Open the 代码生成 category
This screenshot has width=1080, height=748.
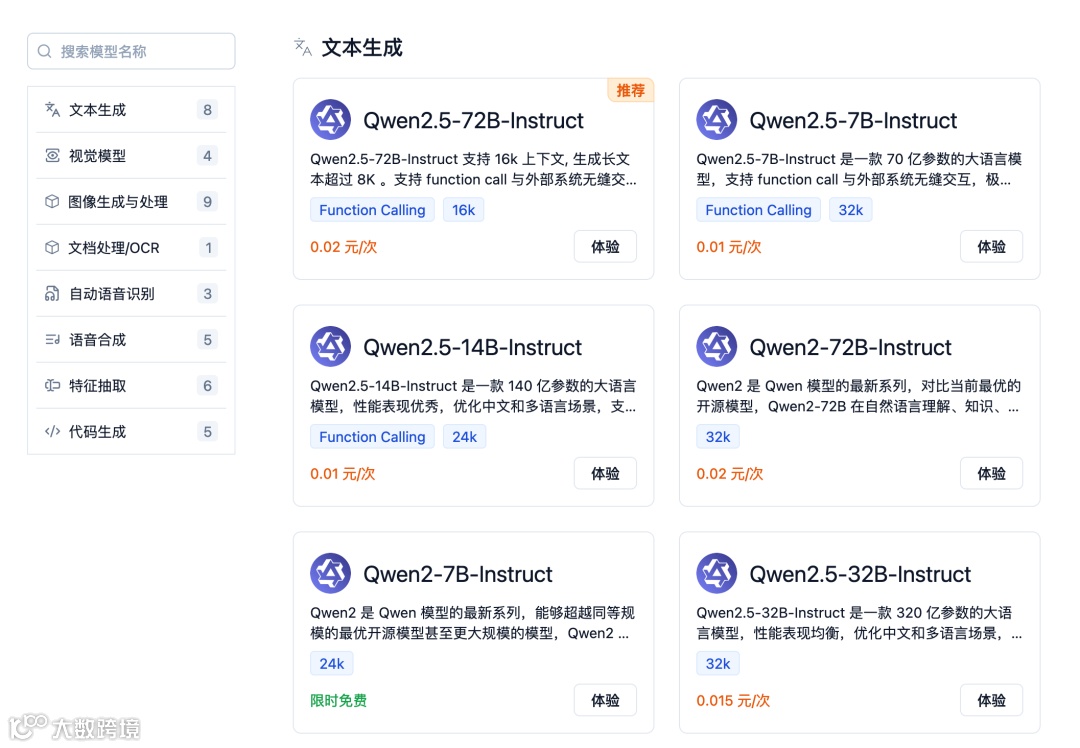tap(131, 432)
